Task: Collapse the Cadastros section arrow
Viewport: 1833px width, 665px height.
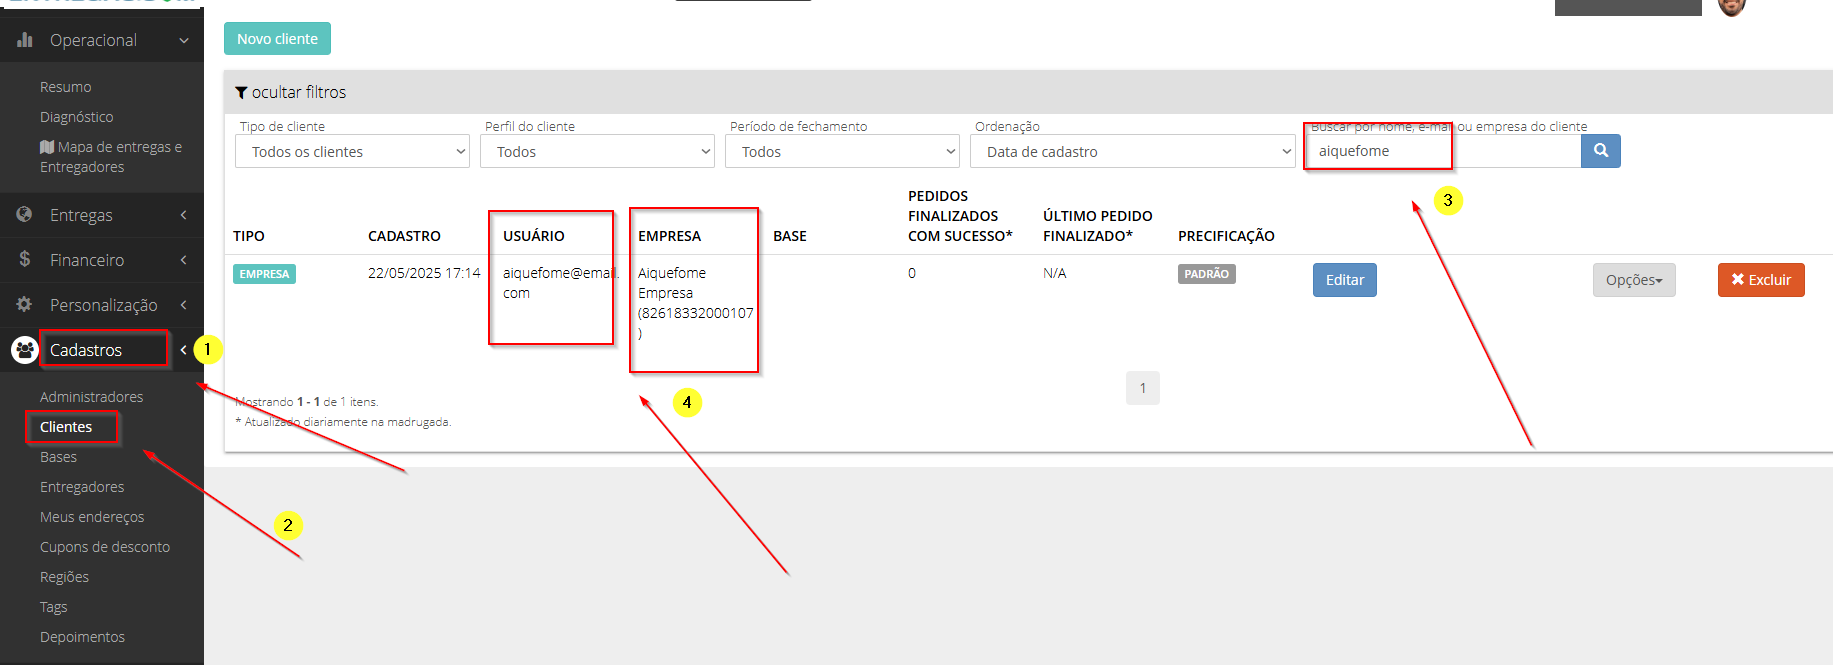Action: tap(184, 350)
